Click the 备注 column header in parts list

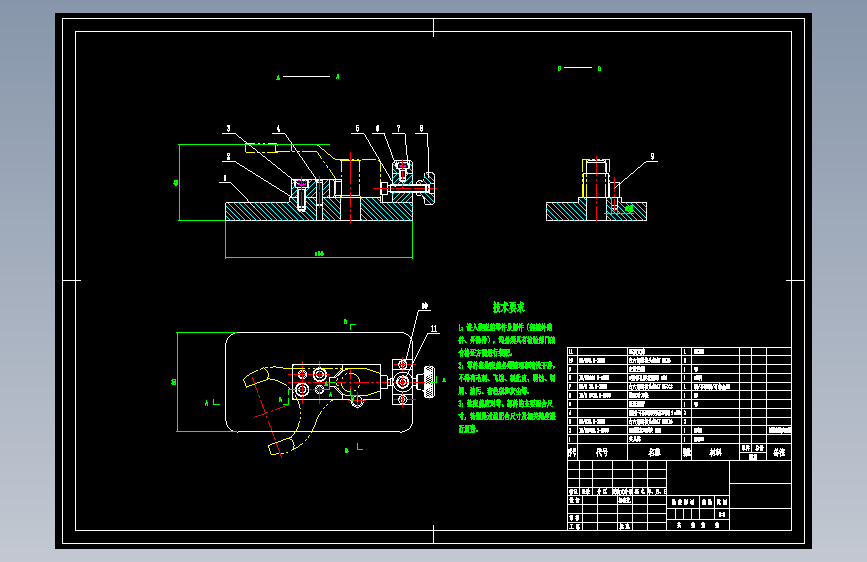779,452
